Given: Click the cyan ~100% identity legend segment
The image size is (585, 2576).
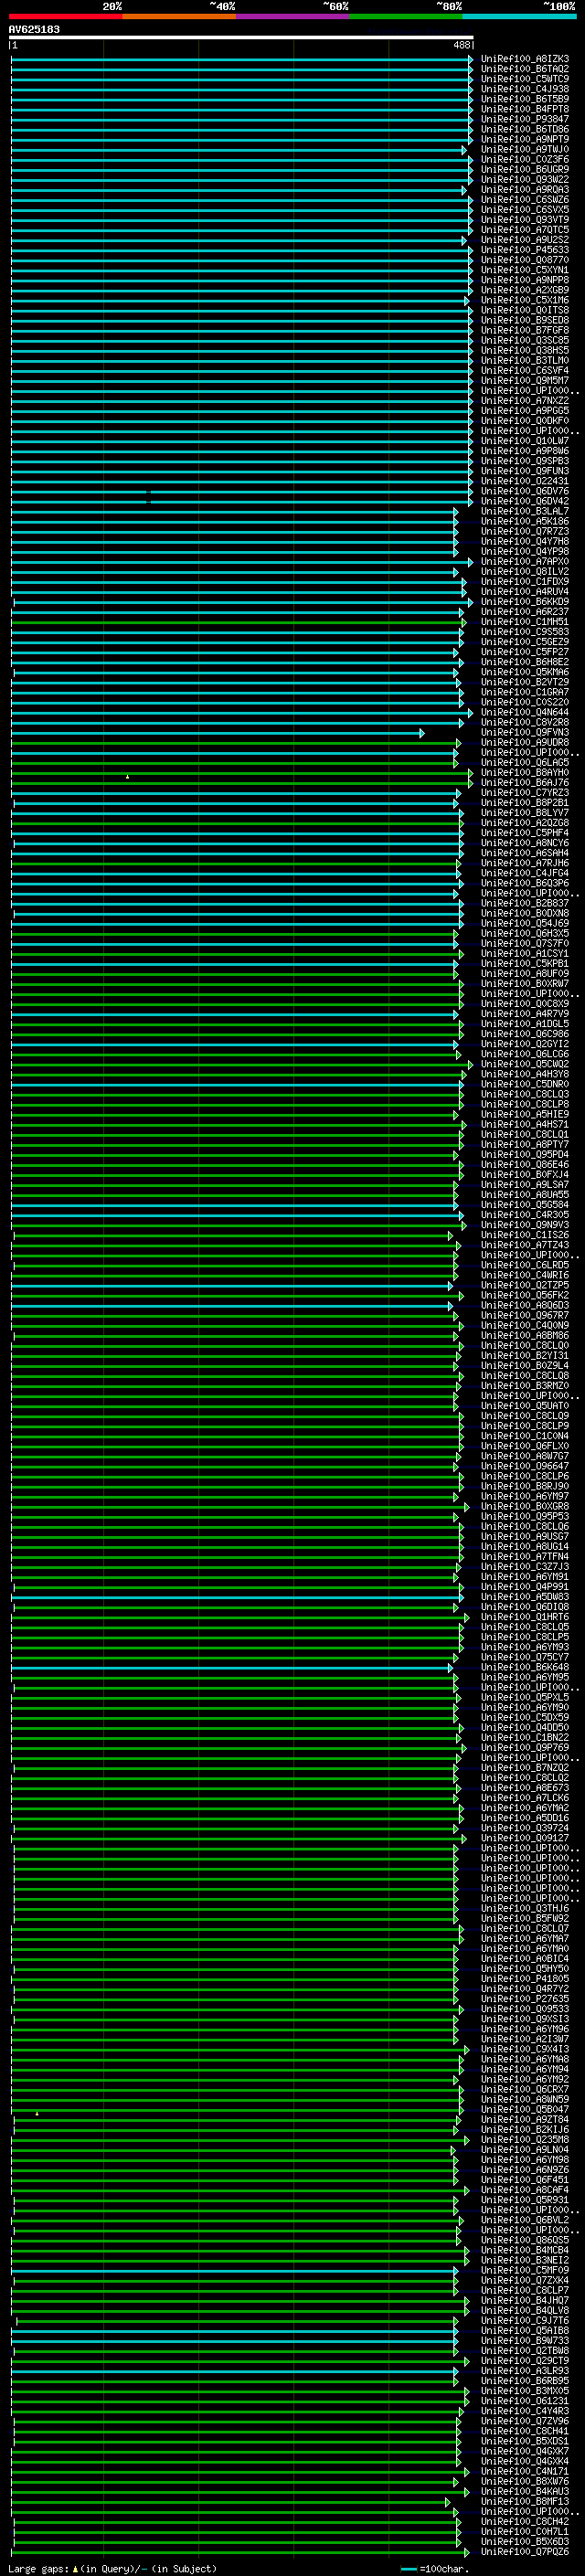Looking at the screenshot, I should [x=520, y=16].
